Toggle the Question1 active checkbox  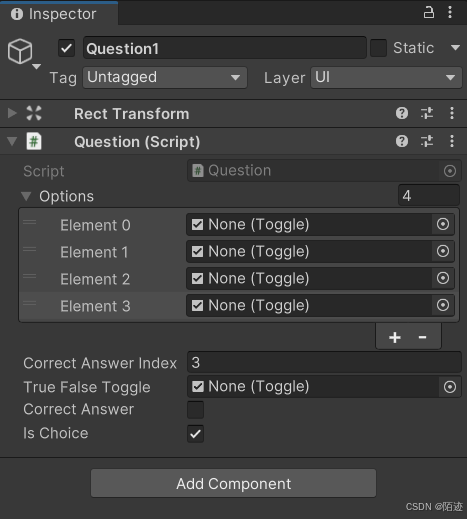click(67, 48)
